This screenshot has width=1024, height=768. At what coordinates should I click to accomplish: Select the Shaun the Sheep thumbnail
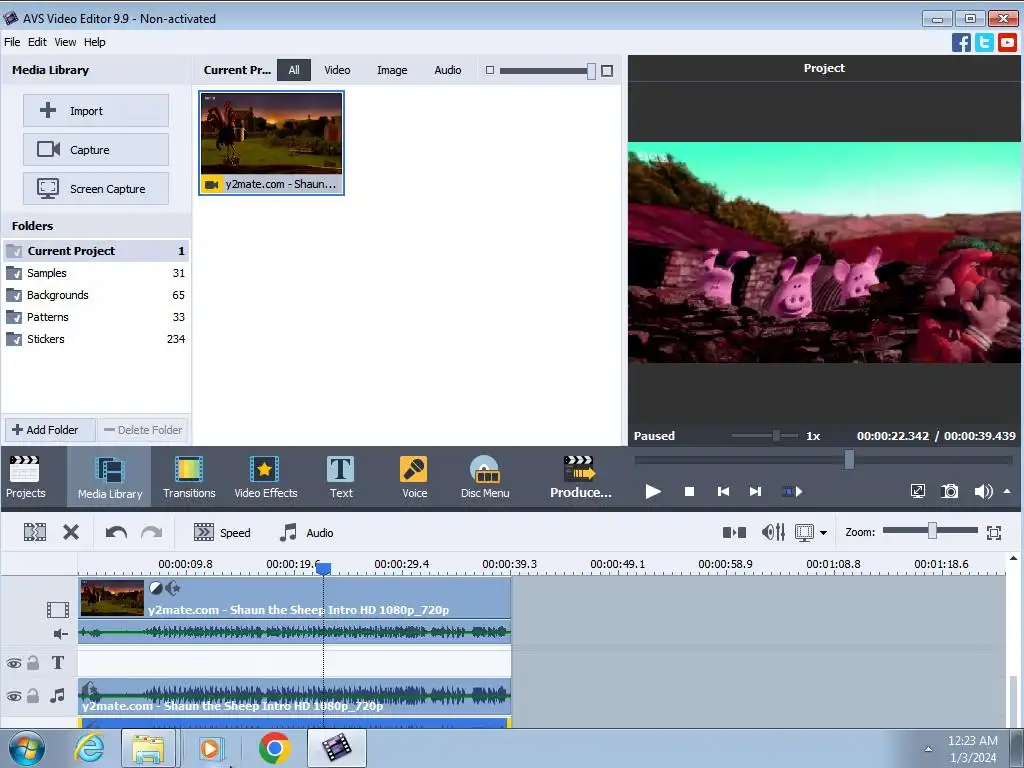(272, 142)
